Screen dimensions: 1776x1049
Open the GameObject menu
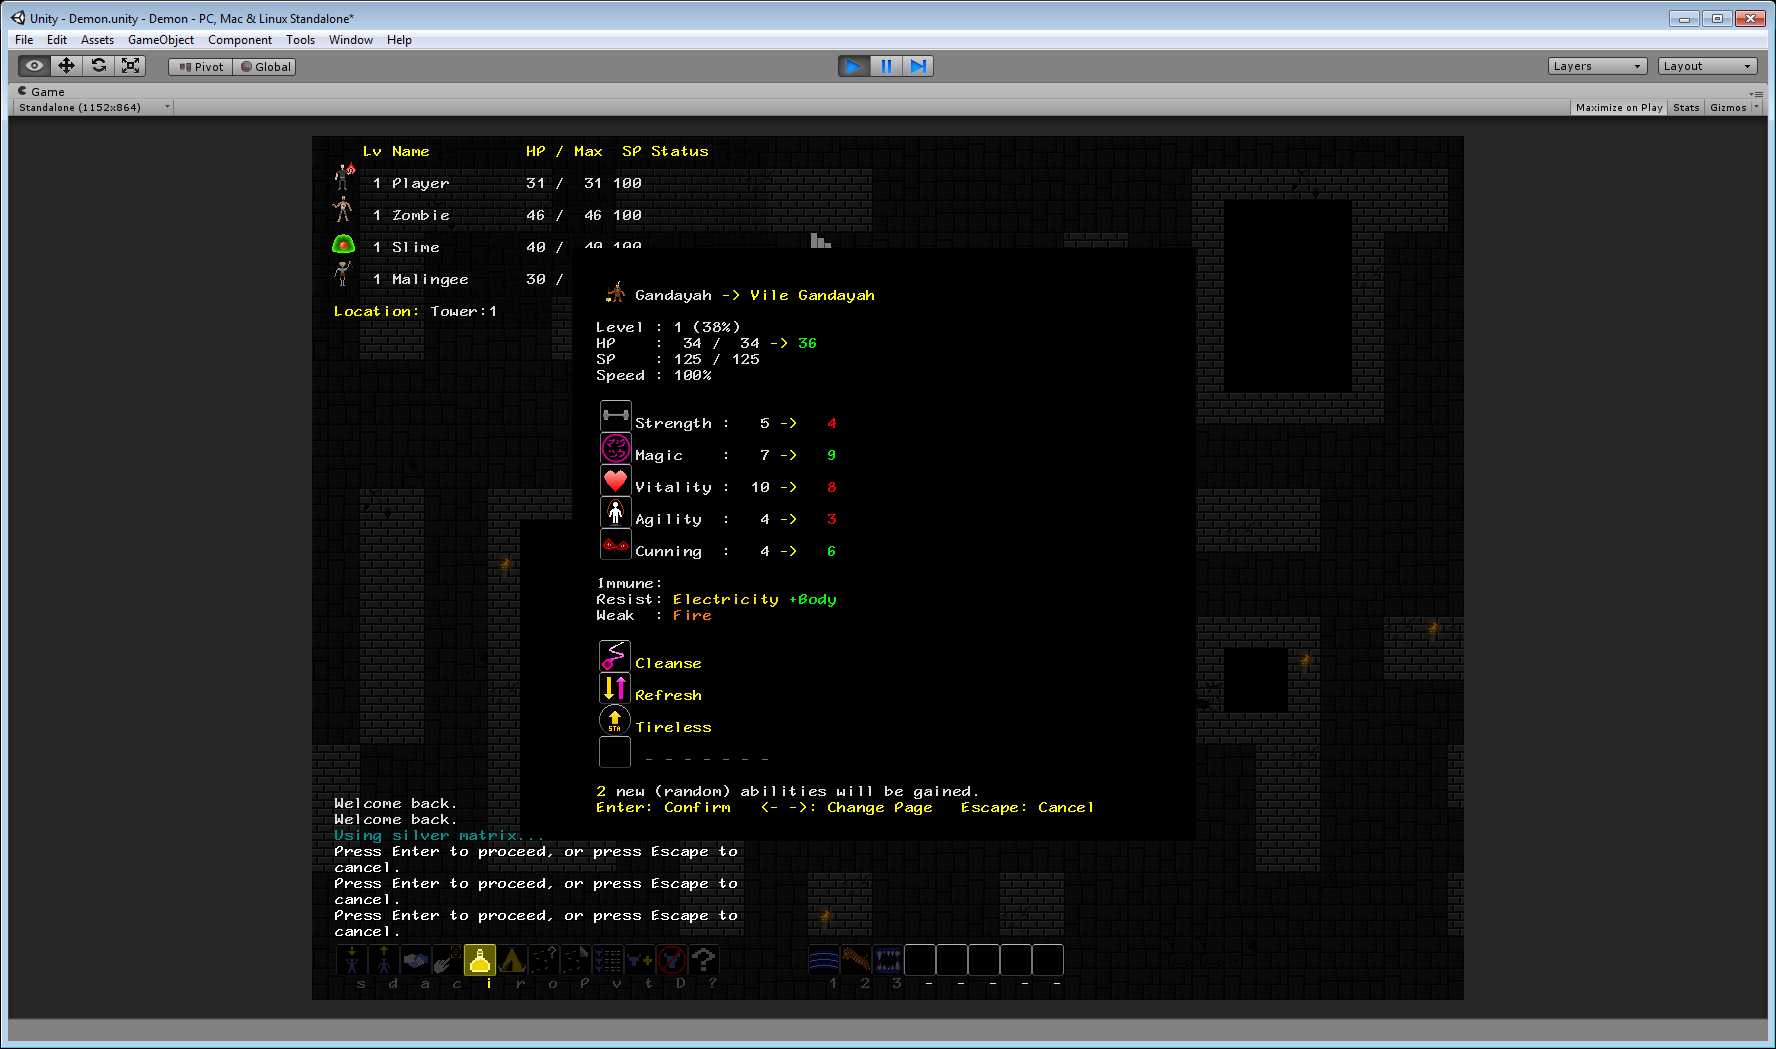click(161, 40)
